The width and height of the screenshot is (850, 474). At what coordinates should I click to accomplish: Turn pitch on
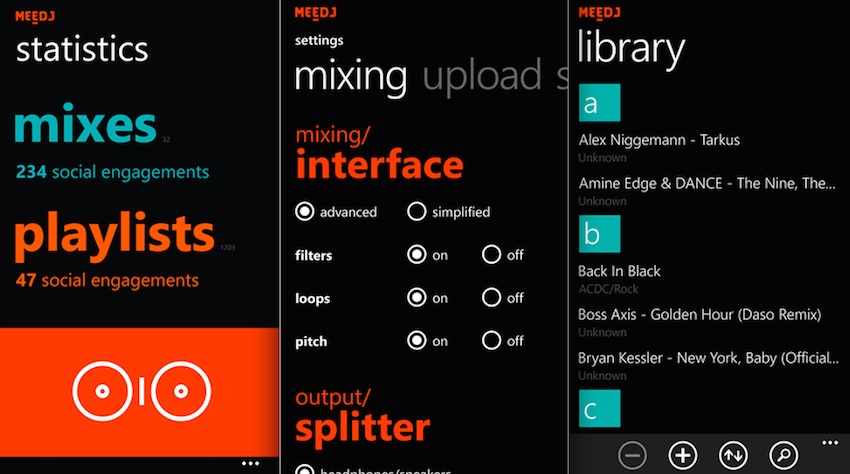pos(416,341)
